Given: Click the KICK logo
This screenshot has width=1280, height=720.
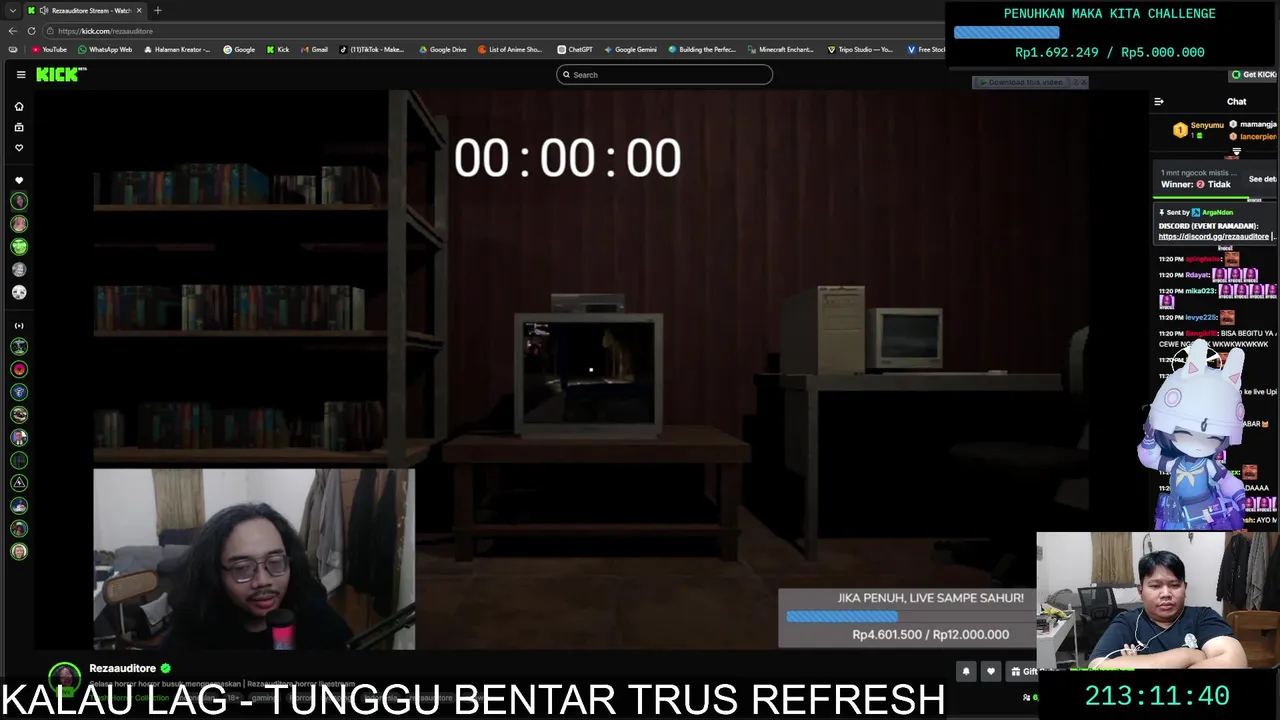Looking at the screenshot, I should coord(61,75).
